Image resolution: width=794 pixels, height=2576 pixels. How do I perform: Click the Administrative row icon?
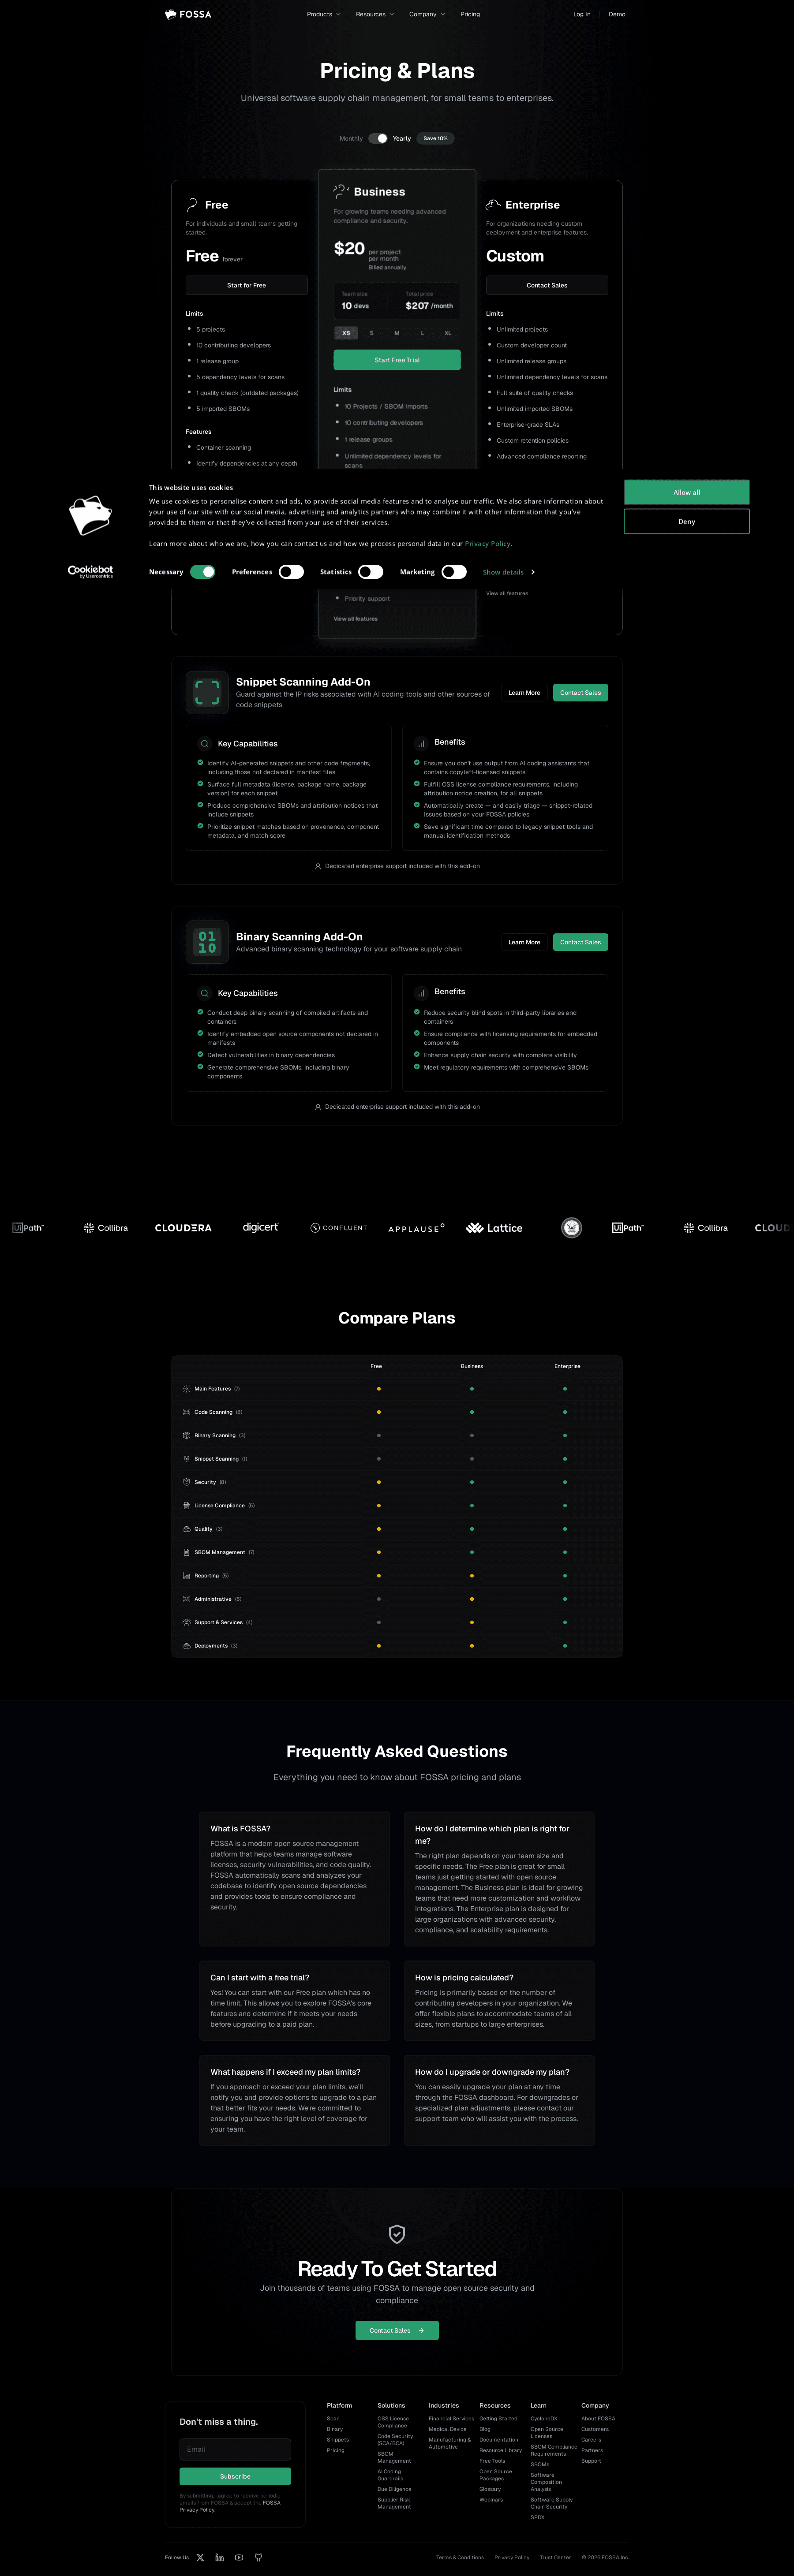(x=187, y=1599)
